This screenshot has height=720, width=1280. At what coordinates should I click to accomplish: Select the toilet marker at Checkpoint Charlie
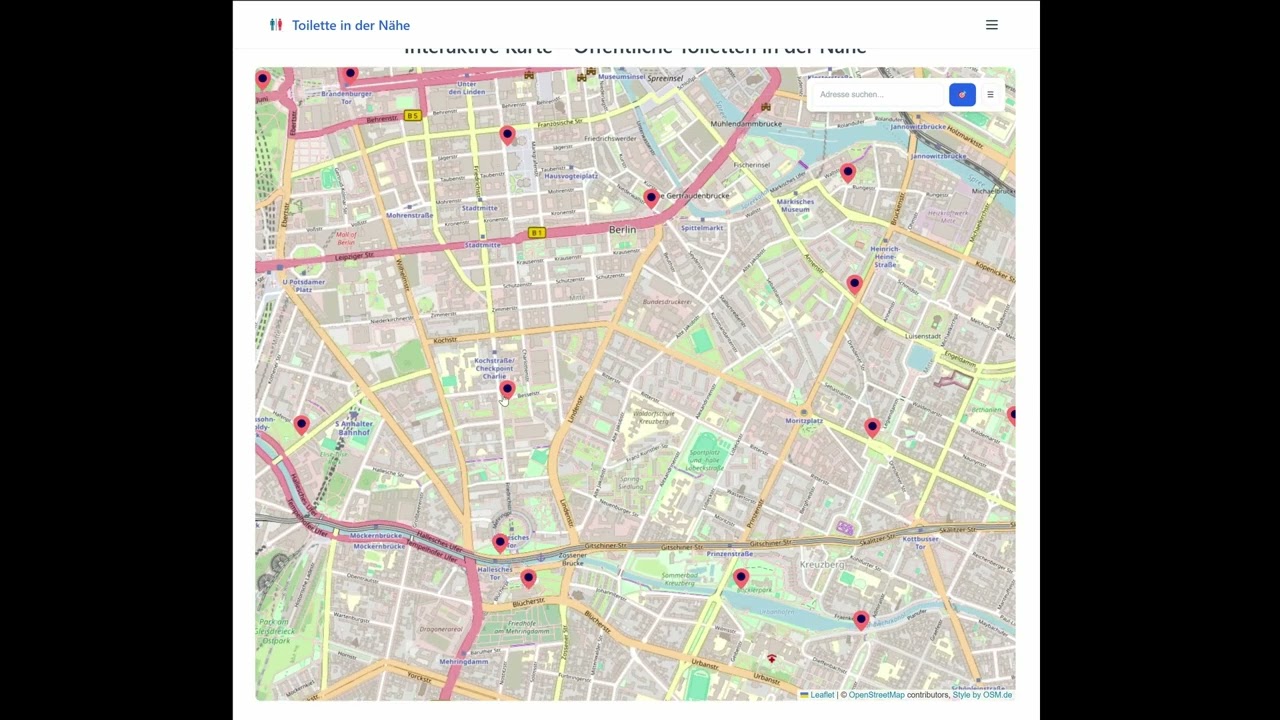tap(507, 389)
